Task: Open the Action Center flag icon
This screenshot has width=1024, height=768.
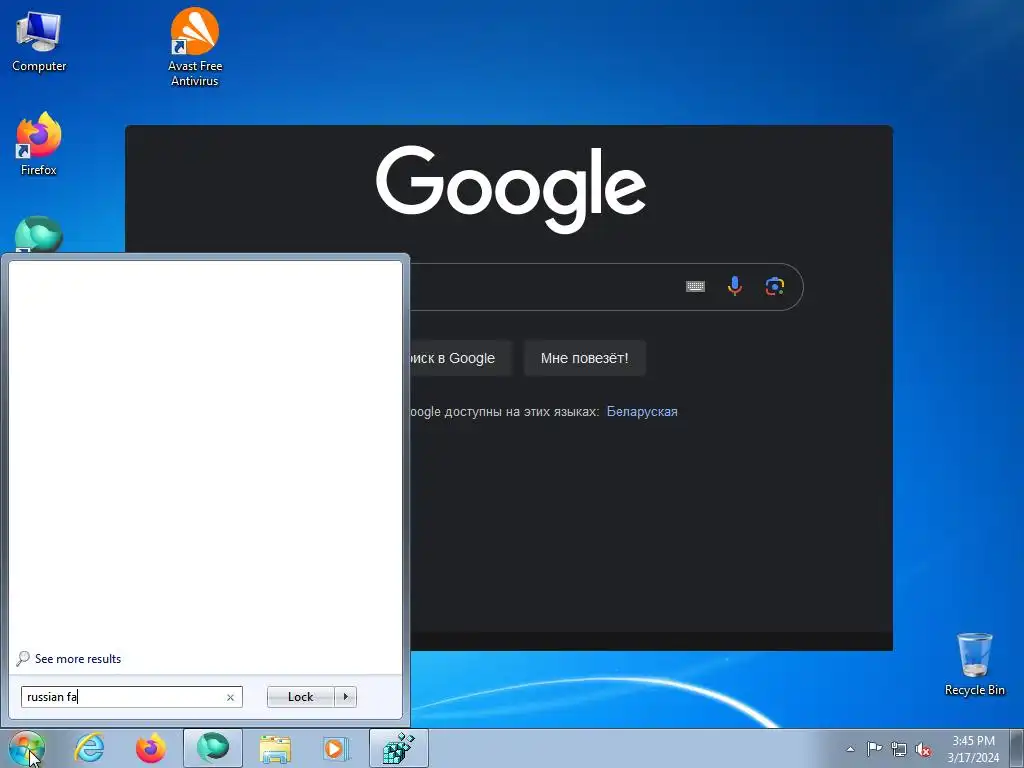Action: click(874, 749)
